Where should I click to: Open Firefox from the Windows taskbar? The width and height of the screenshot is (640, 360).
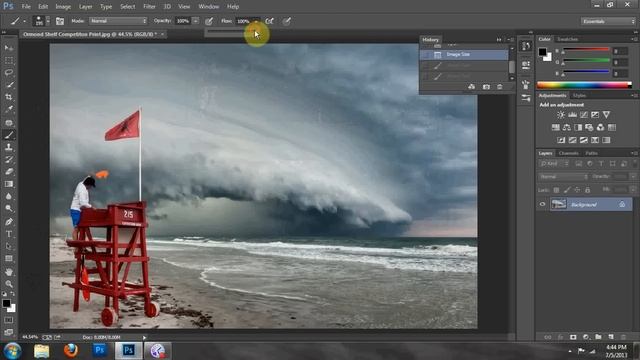coord(71,351)
